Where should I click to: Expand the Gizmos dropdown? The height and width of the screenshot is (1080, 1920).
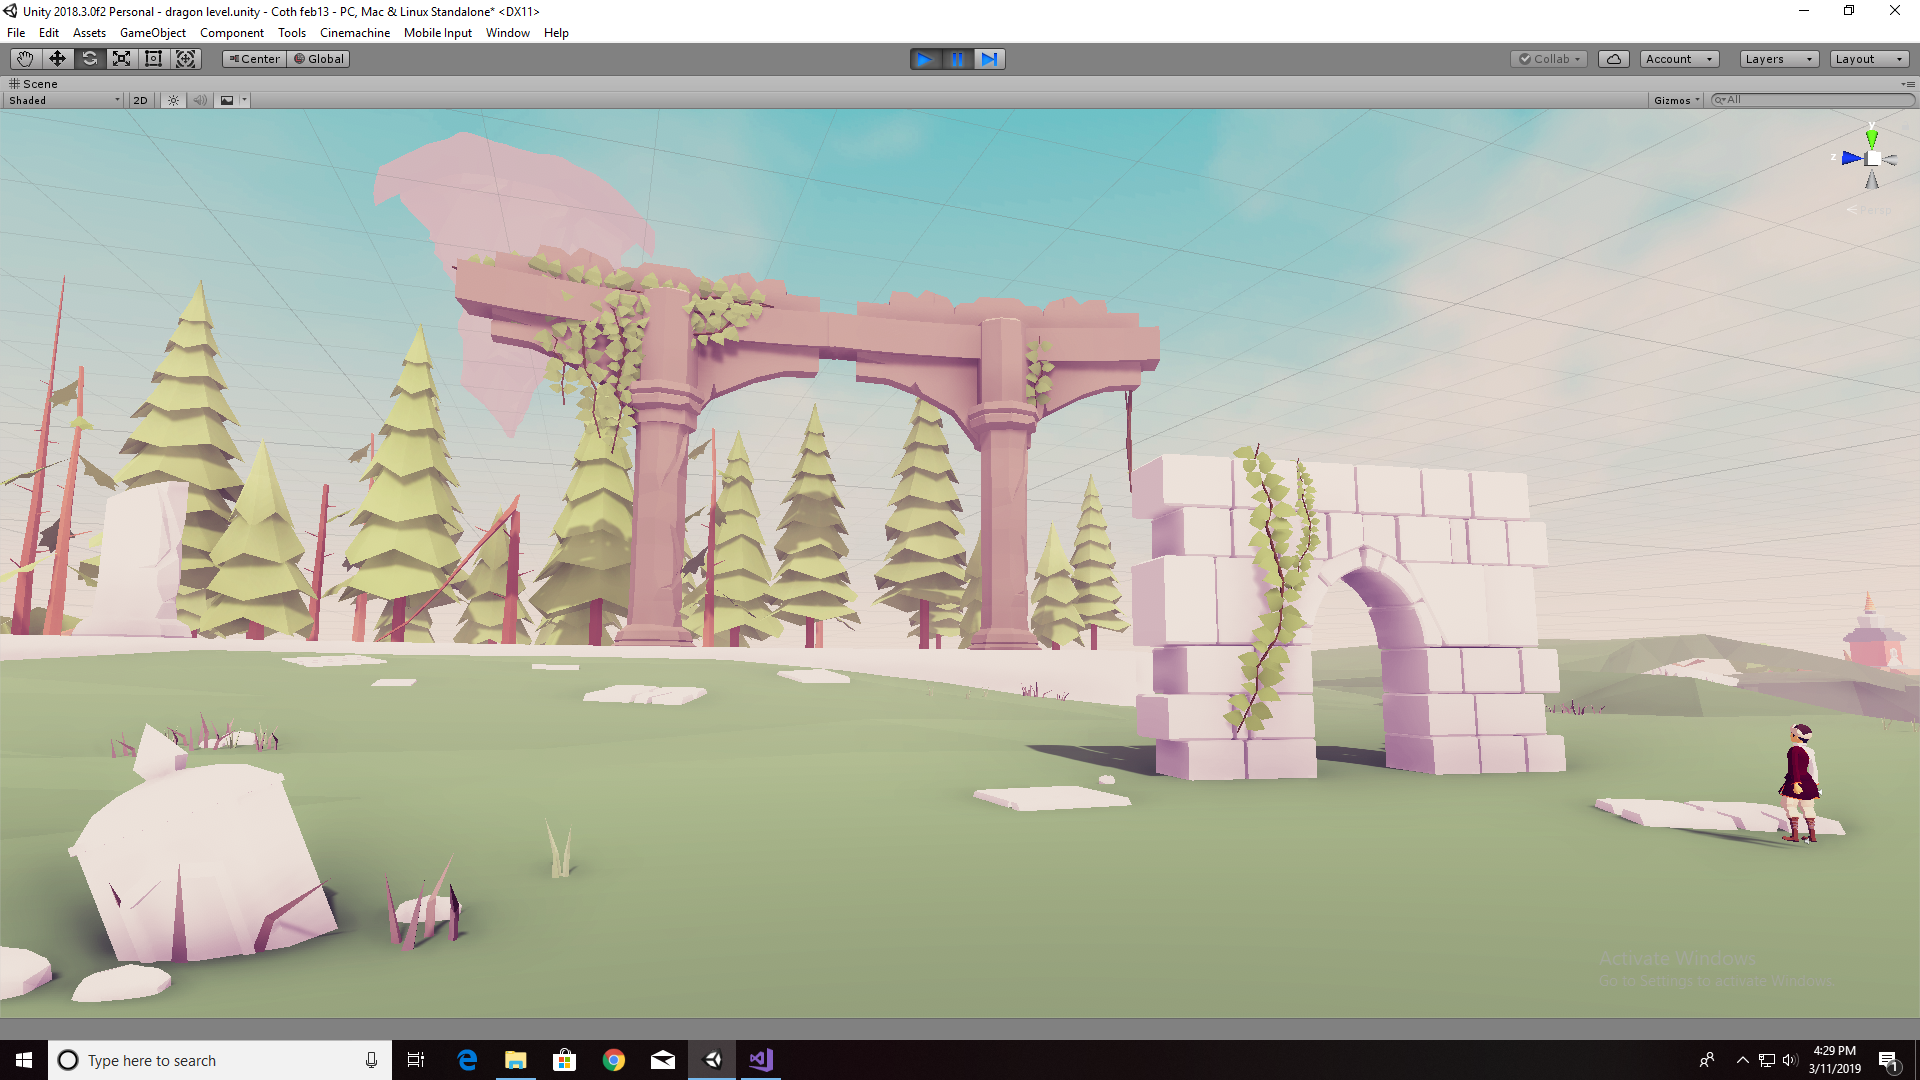coord(1676,100)
